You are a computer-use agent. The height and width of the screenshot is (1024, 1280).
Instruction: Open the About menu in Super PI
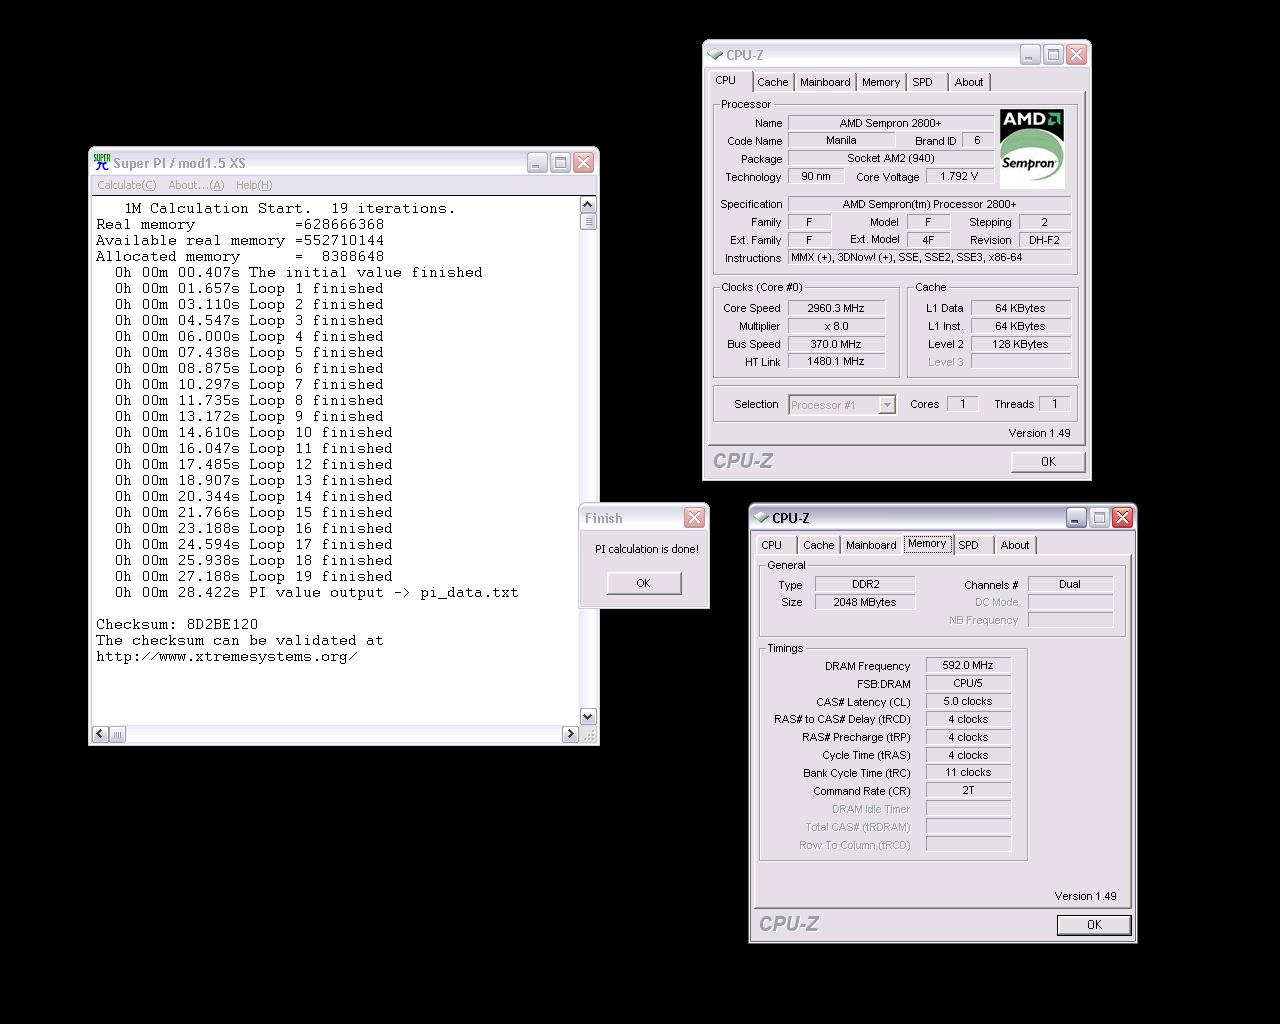point(196,185)
